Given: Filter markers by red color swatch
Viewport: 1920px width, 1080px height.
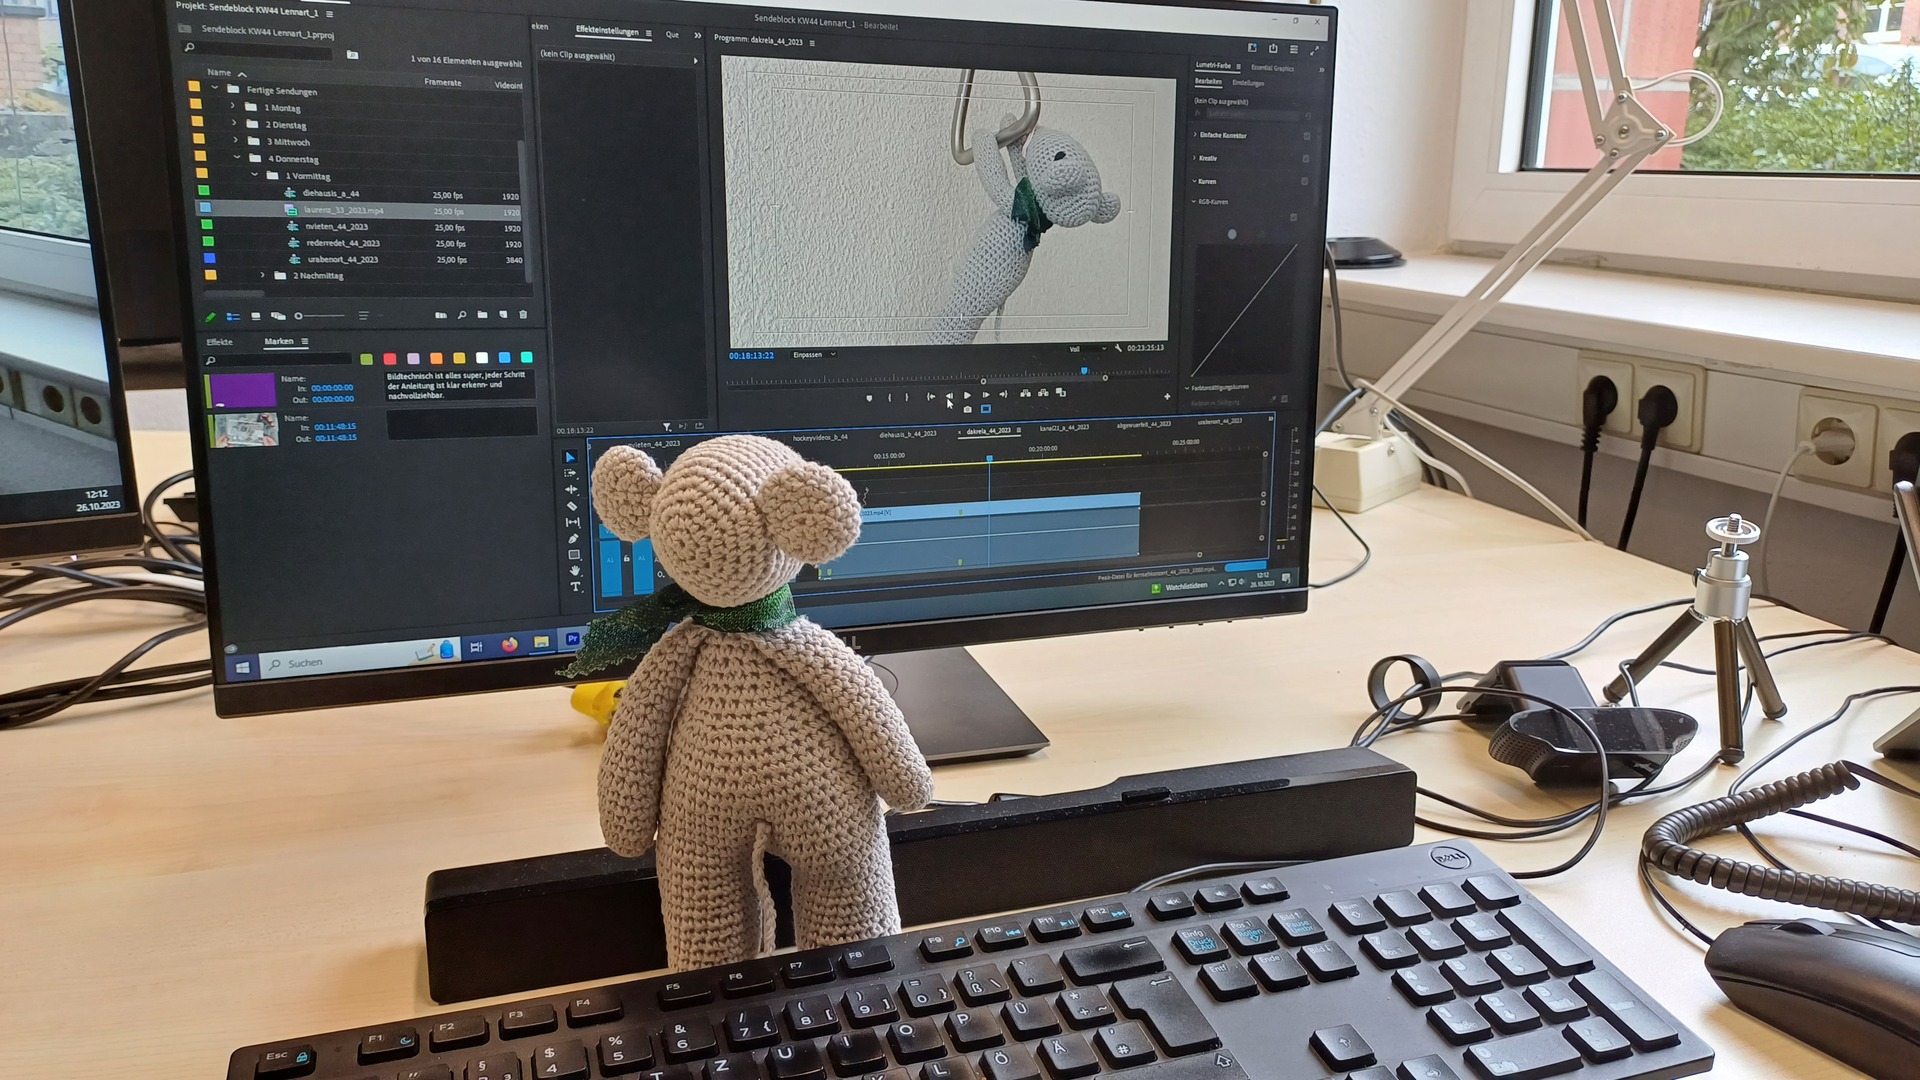Looking at the screenshot, I should pyautogui.click(x=389, y=359).
